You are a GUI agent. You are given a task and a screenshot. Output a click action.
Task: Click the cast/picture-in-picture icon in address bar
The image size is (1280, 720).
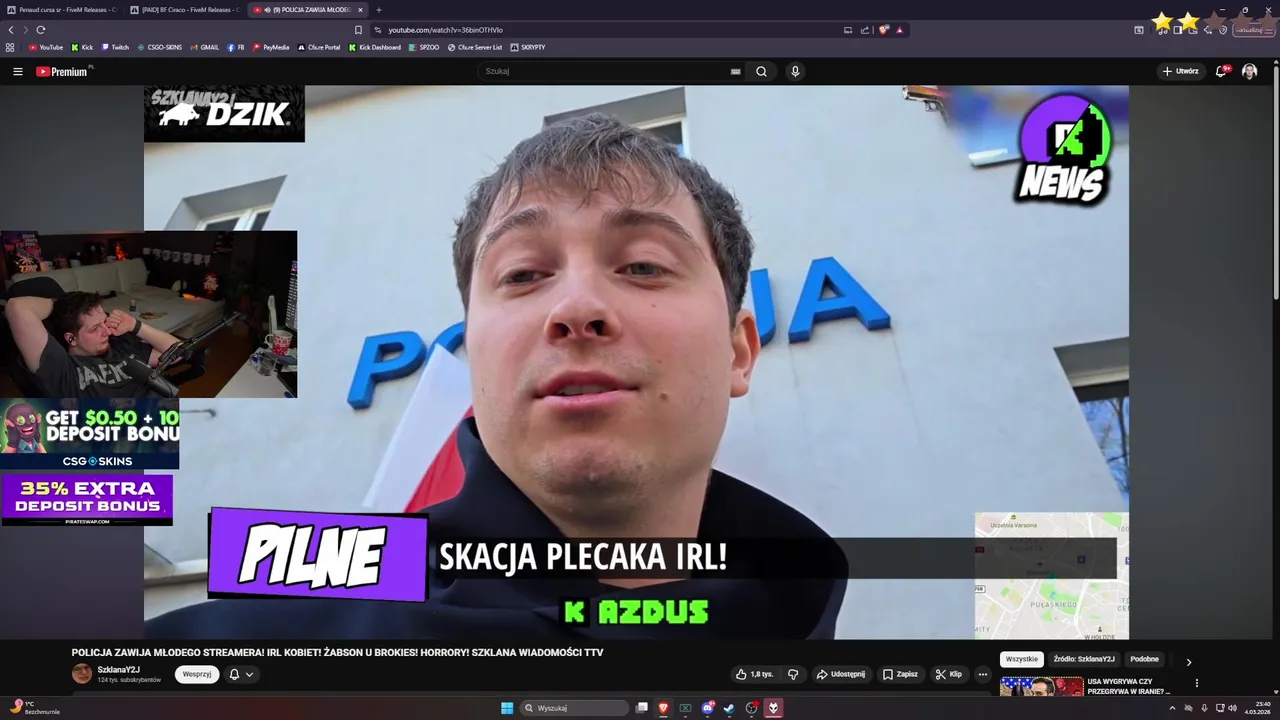point(848,30)
